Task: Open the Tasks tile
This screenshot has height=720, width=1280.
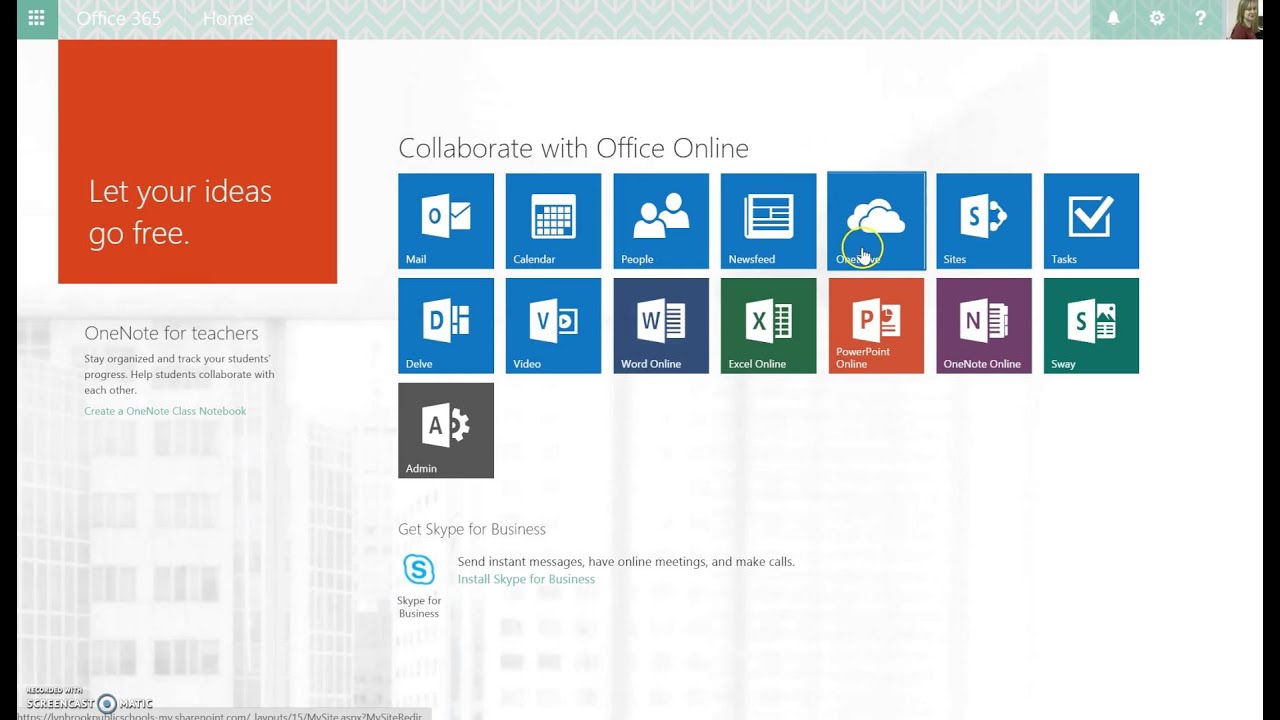Action: point(1091,221)
